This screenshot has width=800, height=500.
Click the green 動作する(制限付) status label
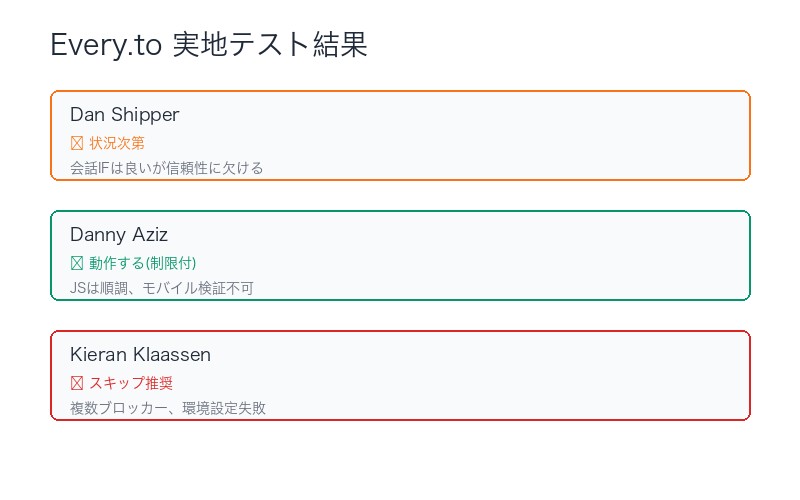142,263
